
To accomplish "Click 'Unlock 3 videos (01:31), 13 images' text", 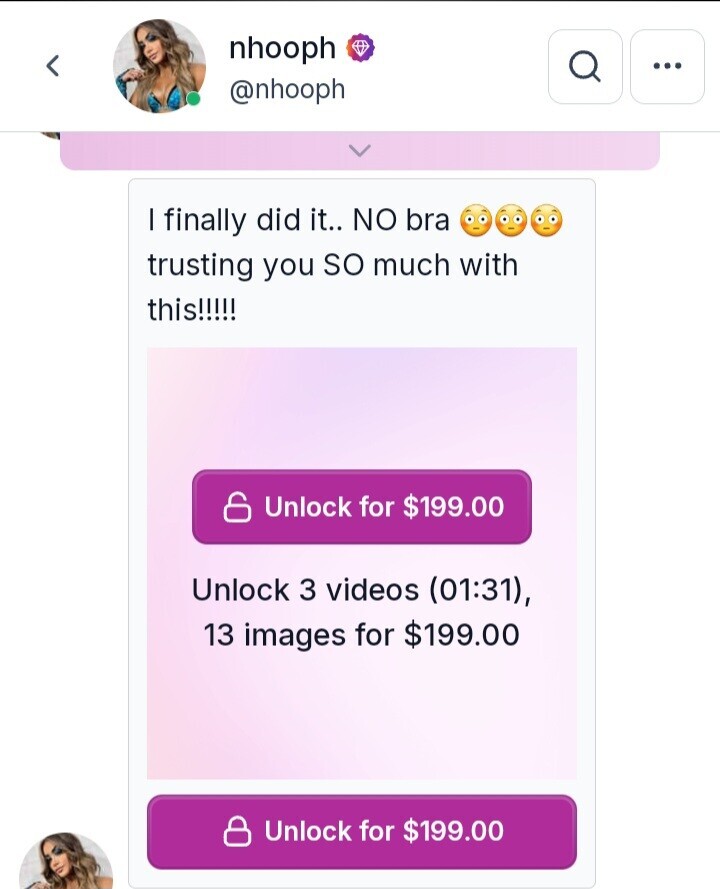I will point(362,612).
